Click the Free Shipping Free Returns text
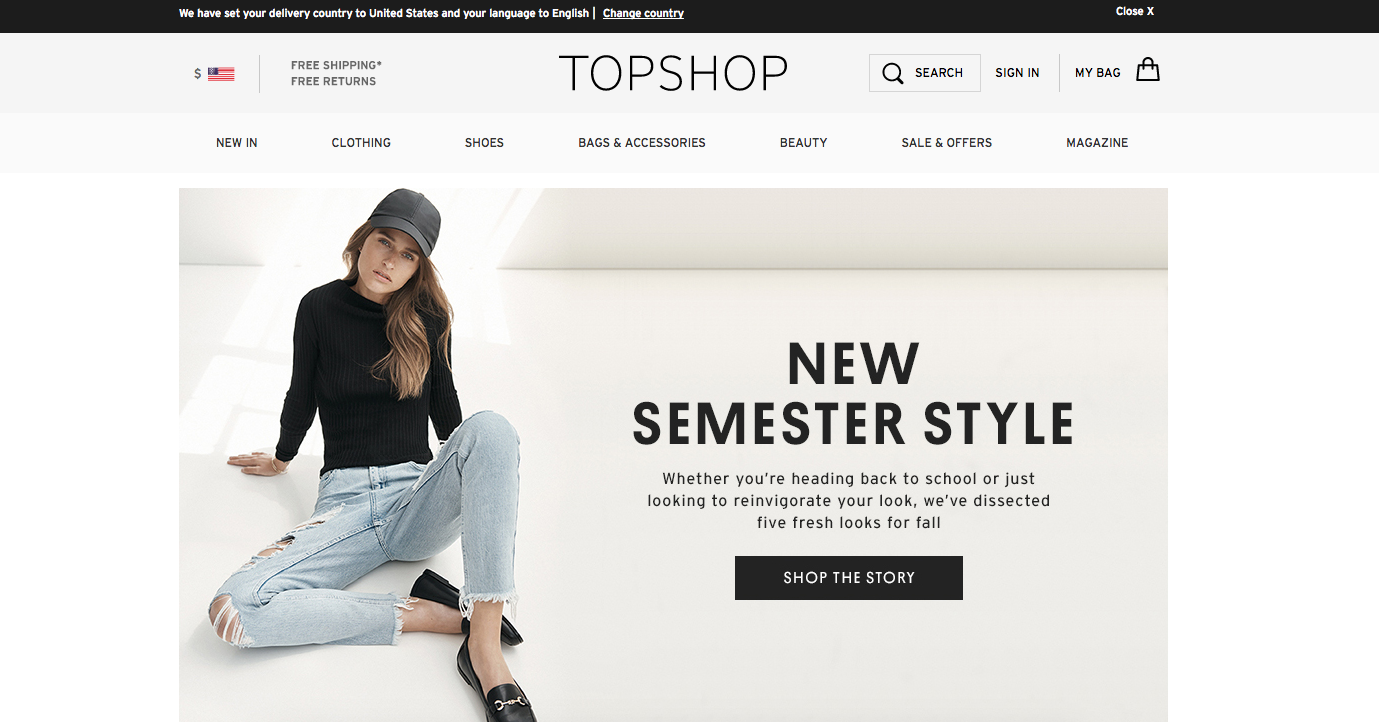Image resolution: width=1379 pixels, height=722 pixels. (337, 73)
